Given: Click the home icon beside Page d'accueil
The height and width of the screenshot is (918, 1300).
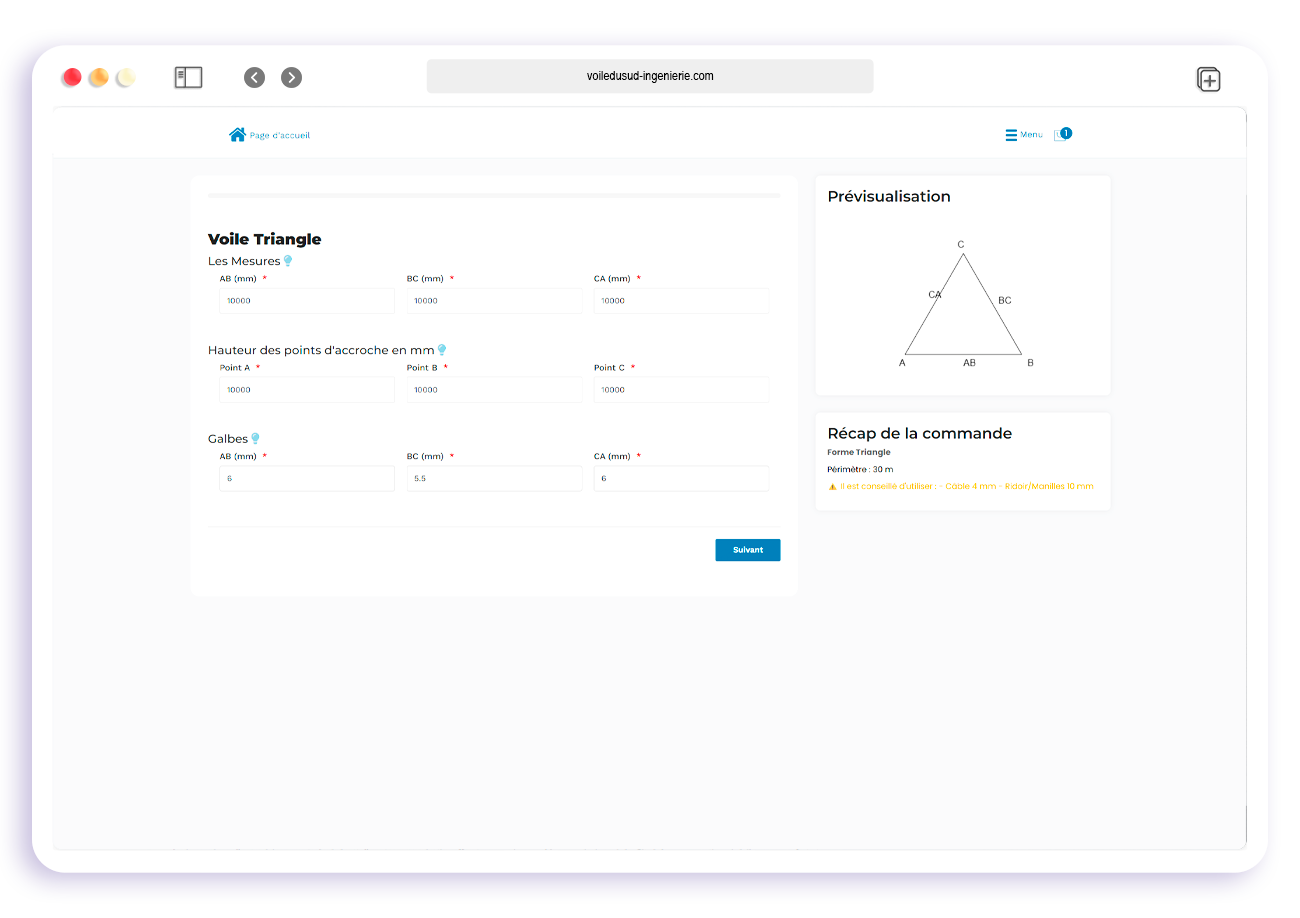Looking at the screenshot, I should (x=237, y=135).
